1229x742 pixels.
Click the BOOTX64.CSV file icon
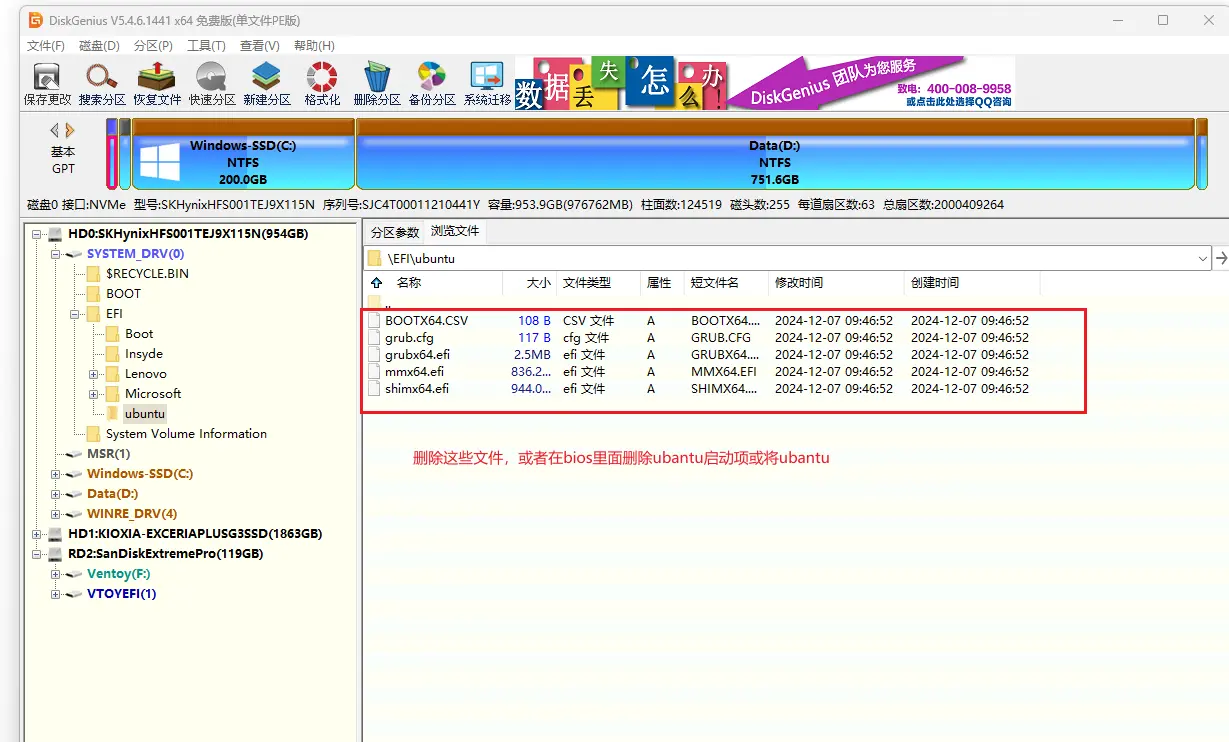tap(374, 321)
